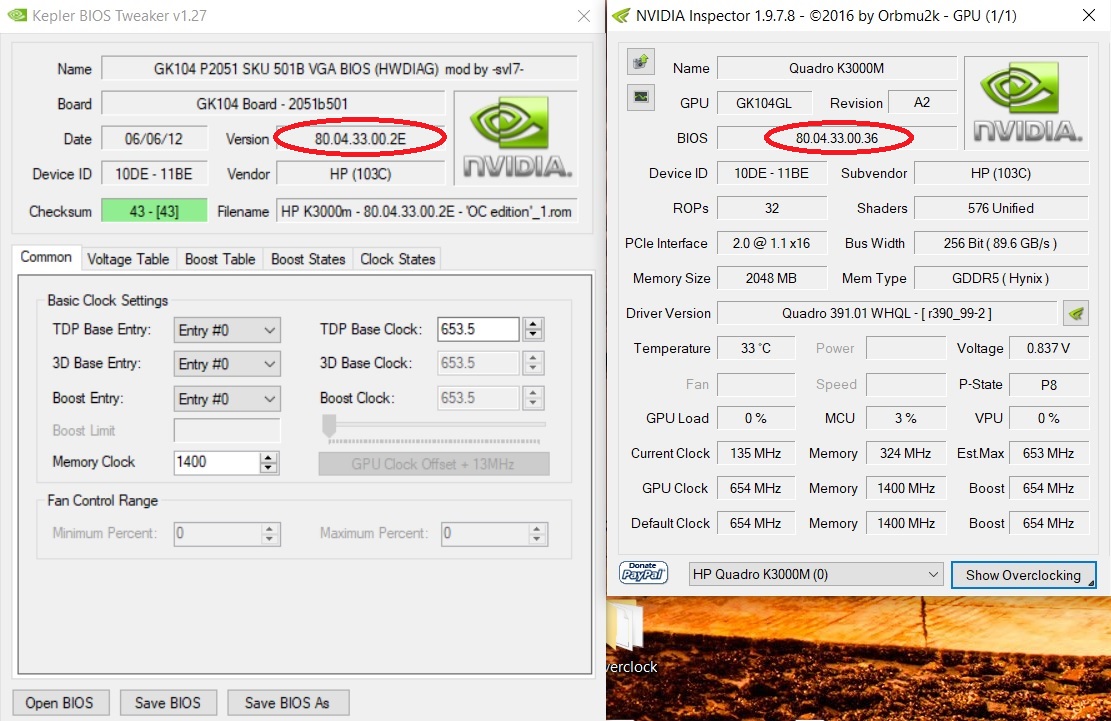Click the Device ID field in Kepler BIOS Tweaker
The width and height of the screenshot is (1111, 721).
154,174
